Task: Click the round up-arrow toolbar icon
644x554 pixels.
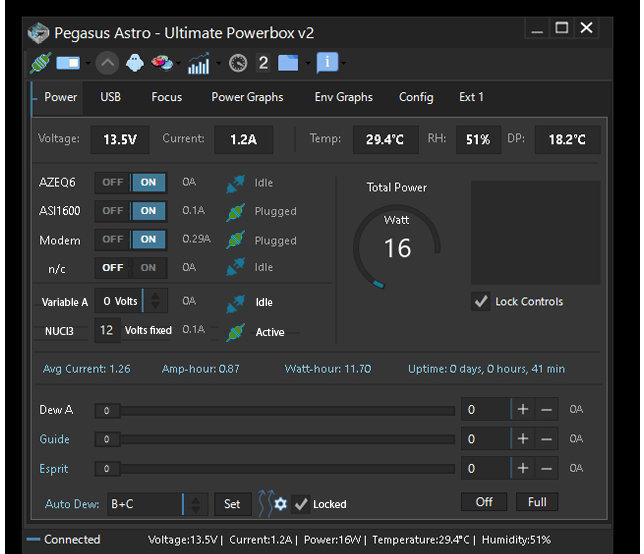Action: click(x=107, y=63)
